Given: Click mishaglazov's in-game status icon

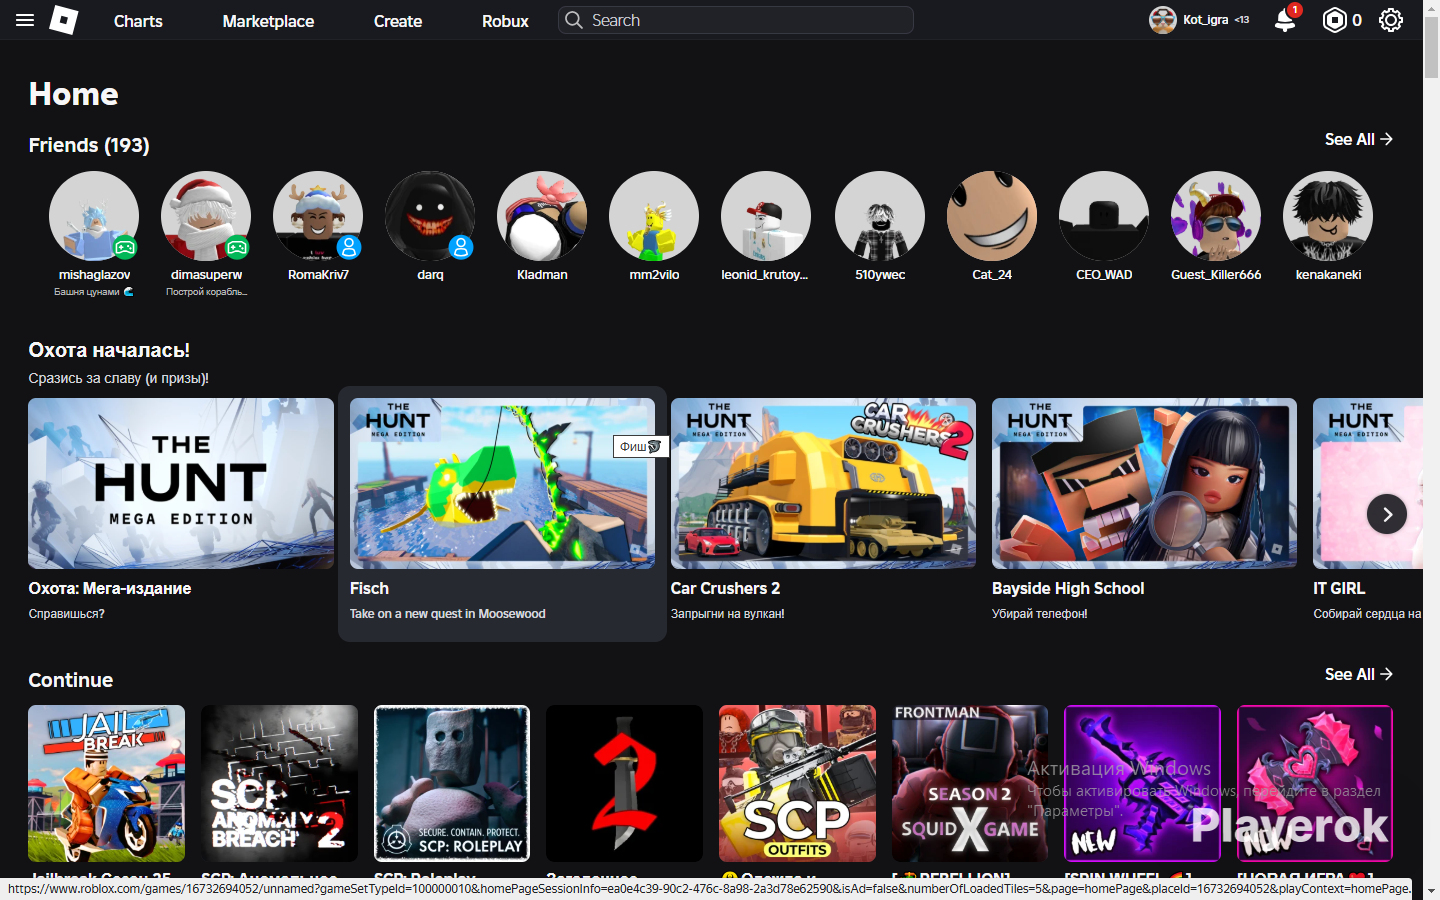Looking at the screenshot, I should 125,247.
